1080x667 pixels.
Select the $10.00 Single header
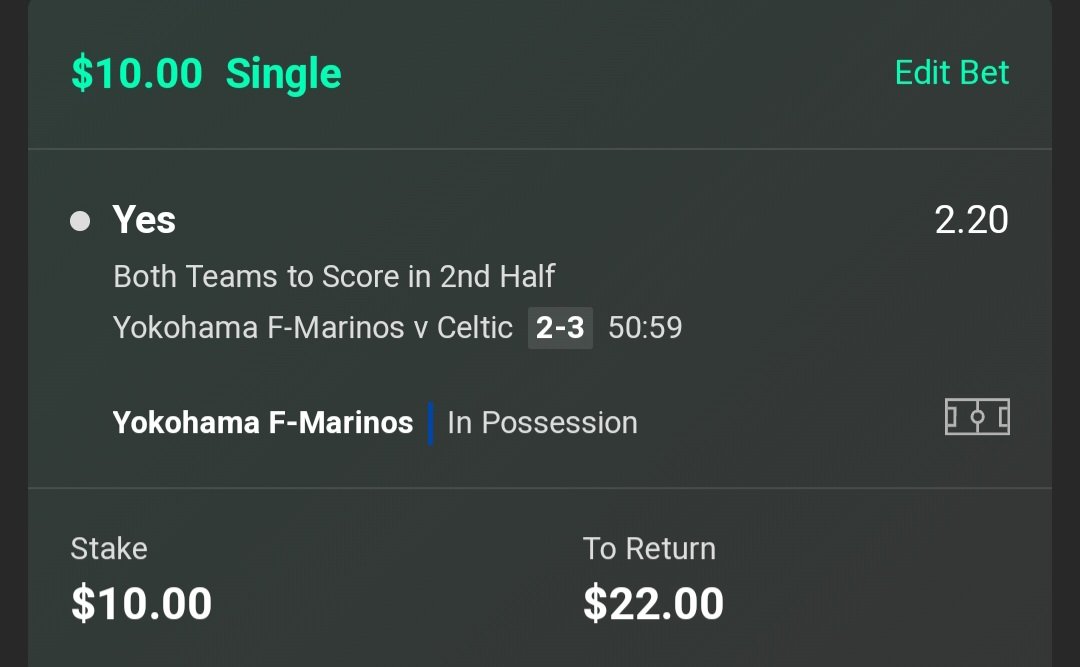coord(206,73)
